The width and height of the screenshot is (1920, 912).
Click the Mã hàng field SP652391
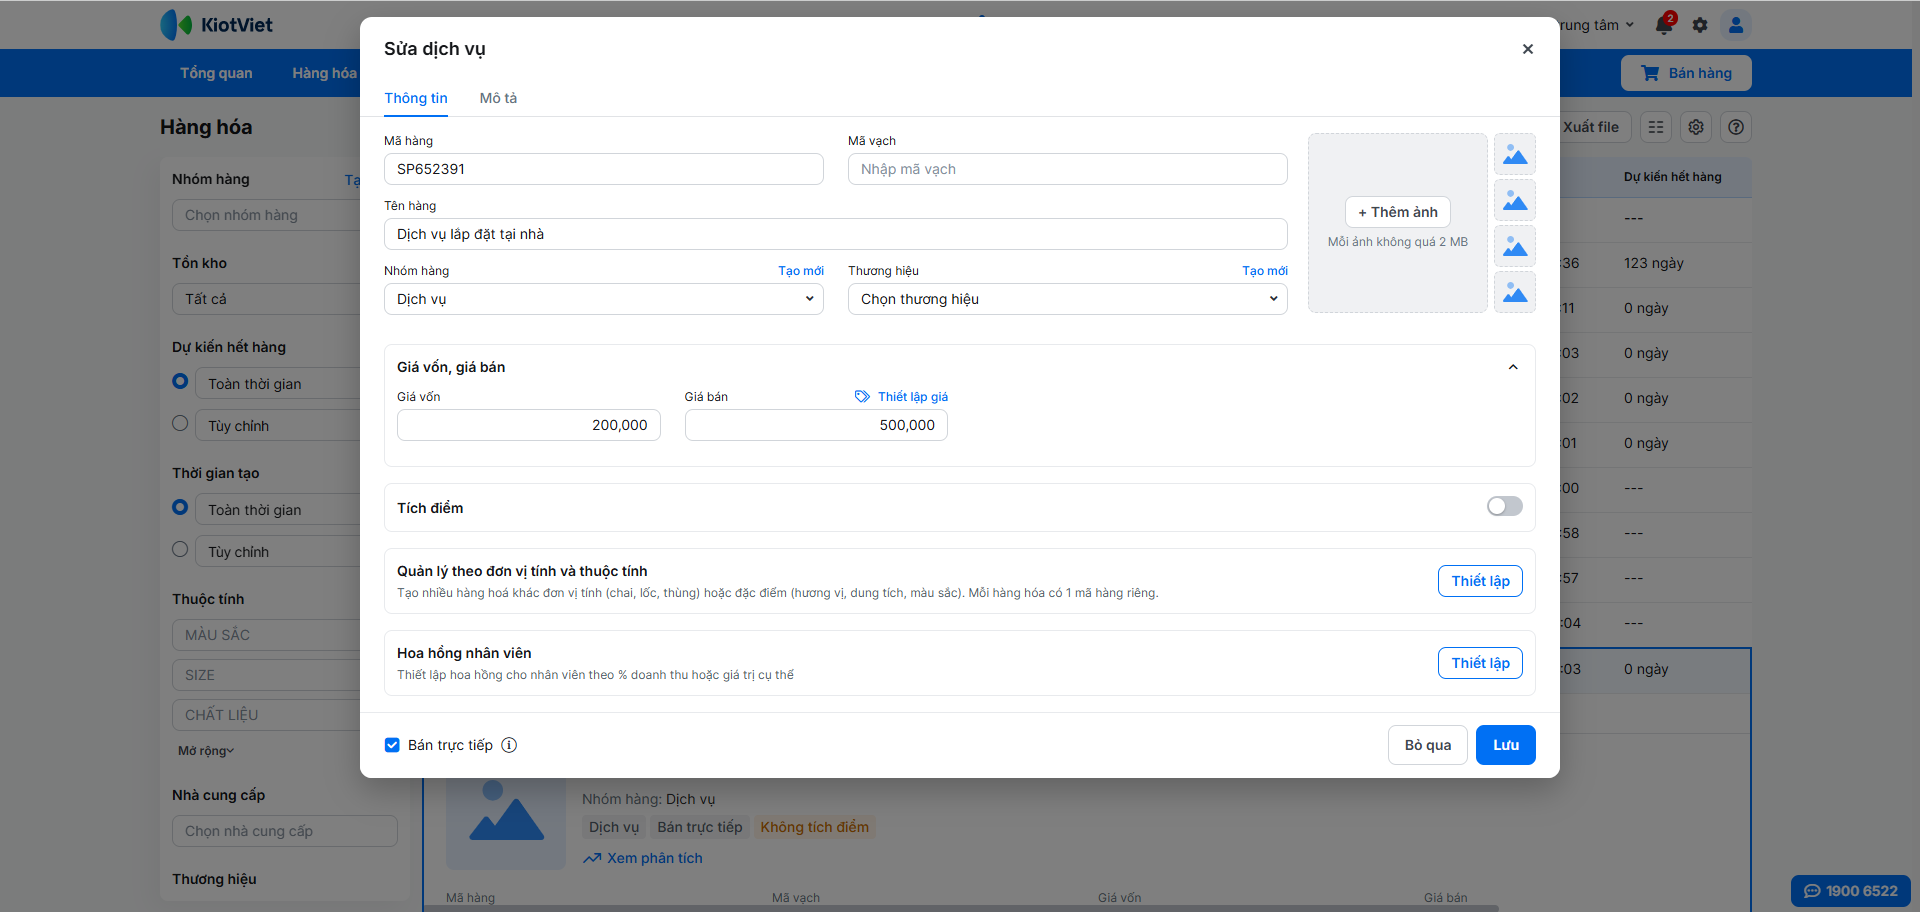click(604, 169)
